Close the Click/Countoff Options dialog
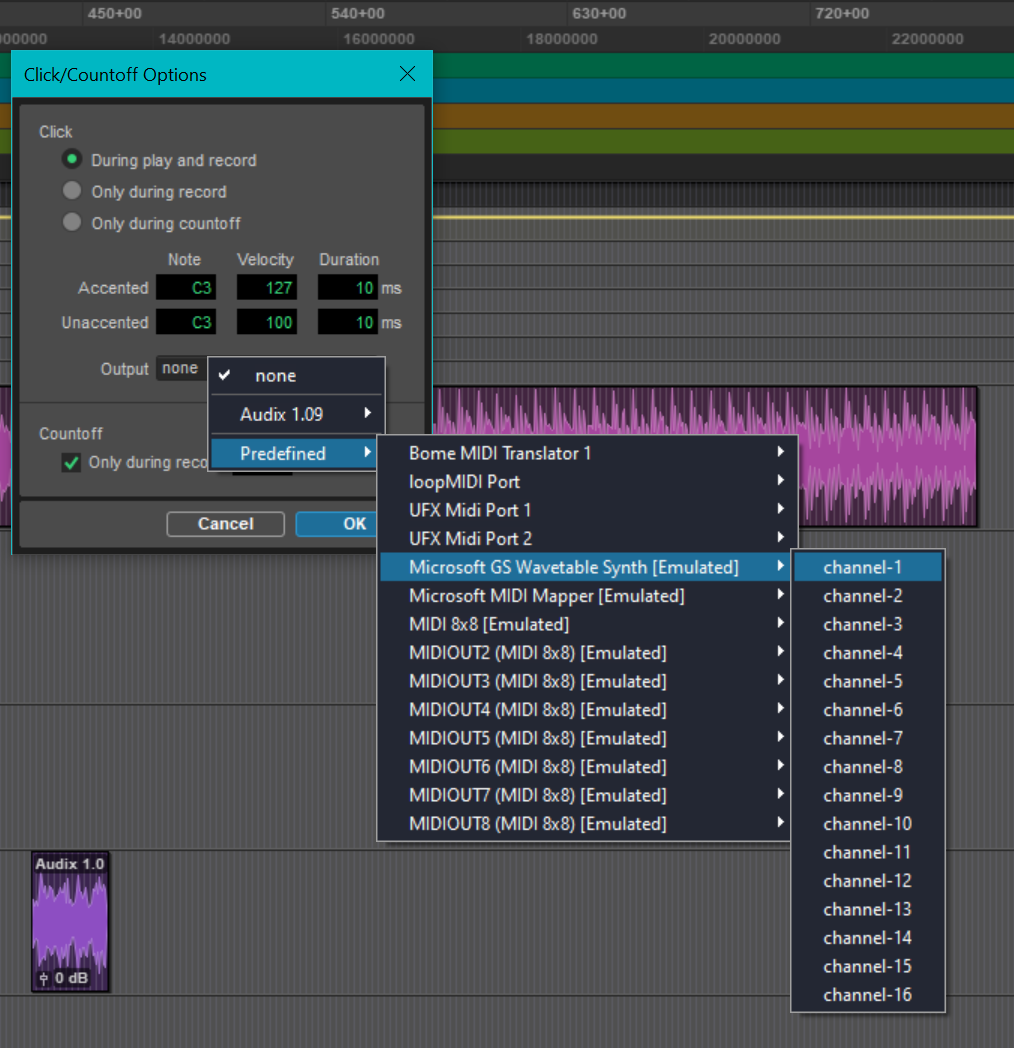Screen dimensions: 1014x1048 click(407, 74)
